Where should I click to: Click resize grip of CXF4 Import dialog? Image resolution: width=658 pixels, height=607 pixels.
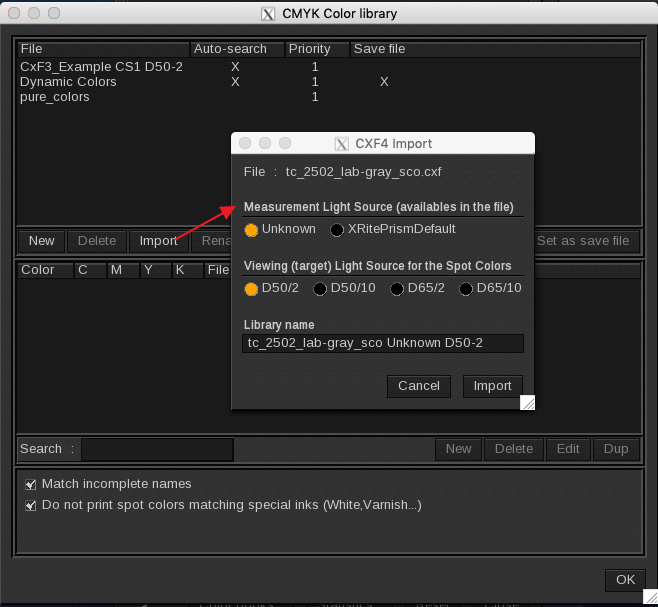[527, 402]
